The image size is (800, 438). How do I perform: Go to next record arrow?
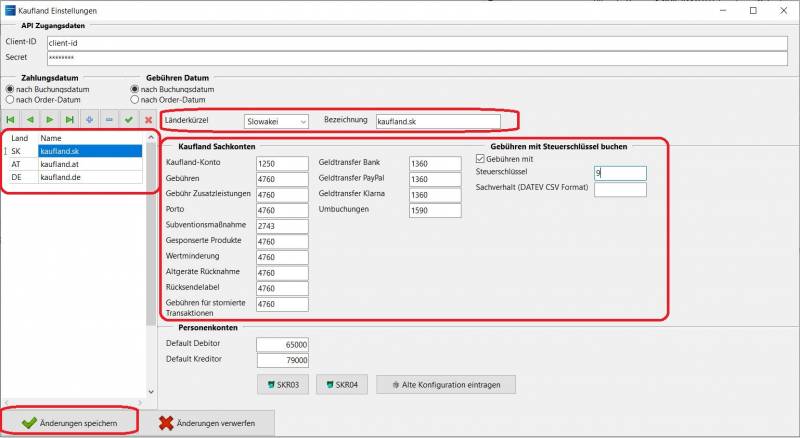coord(50,120)
